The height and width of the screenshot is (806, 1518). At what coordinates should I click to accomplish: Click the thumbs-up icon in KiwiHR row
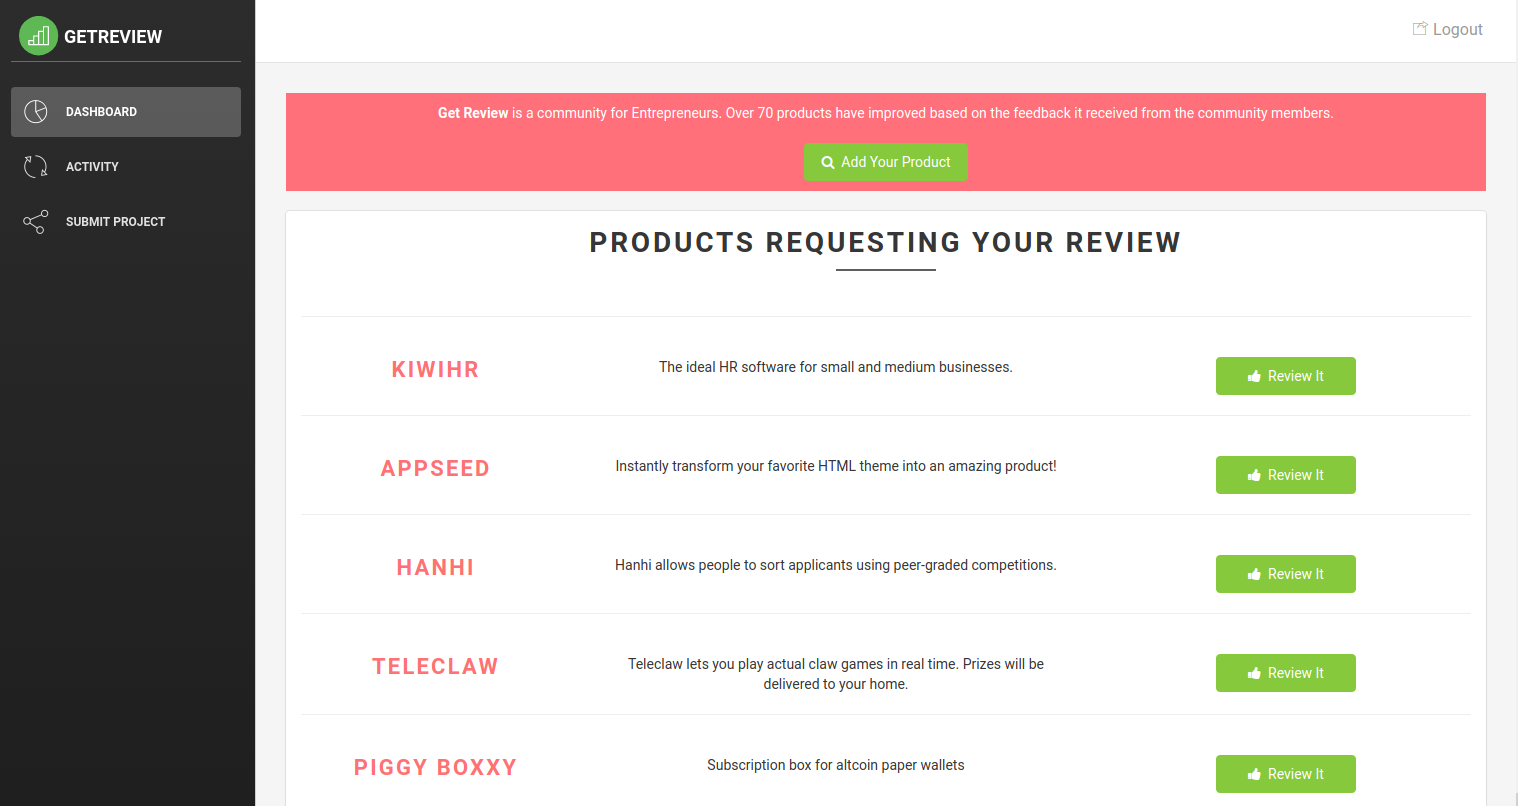pos(1254,376)
